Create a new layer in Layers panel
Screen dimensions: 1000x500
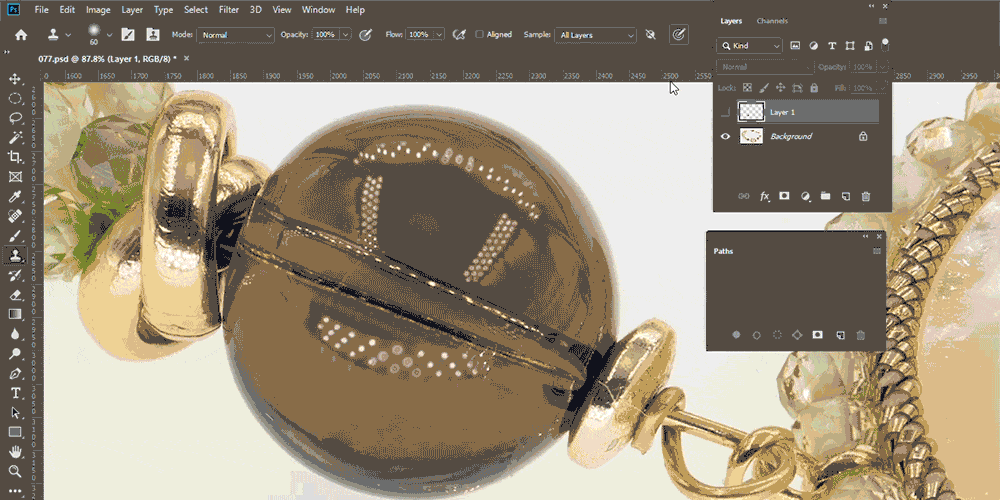click(x=845, y=196)
